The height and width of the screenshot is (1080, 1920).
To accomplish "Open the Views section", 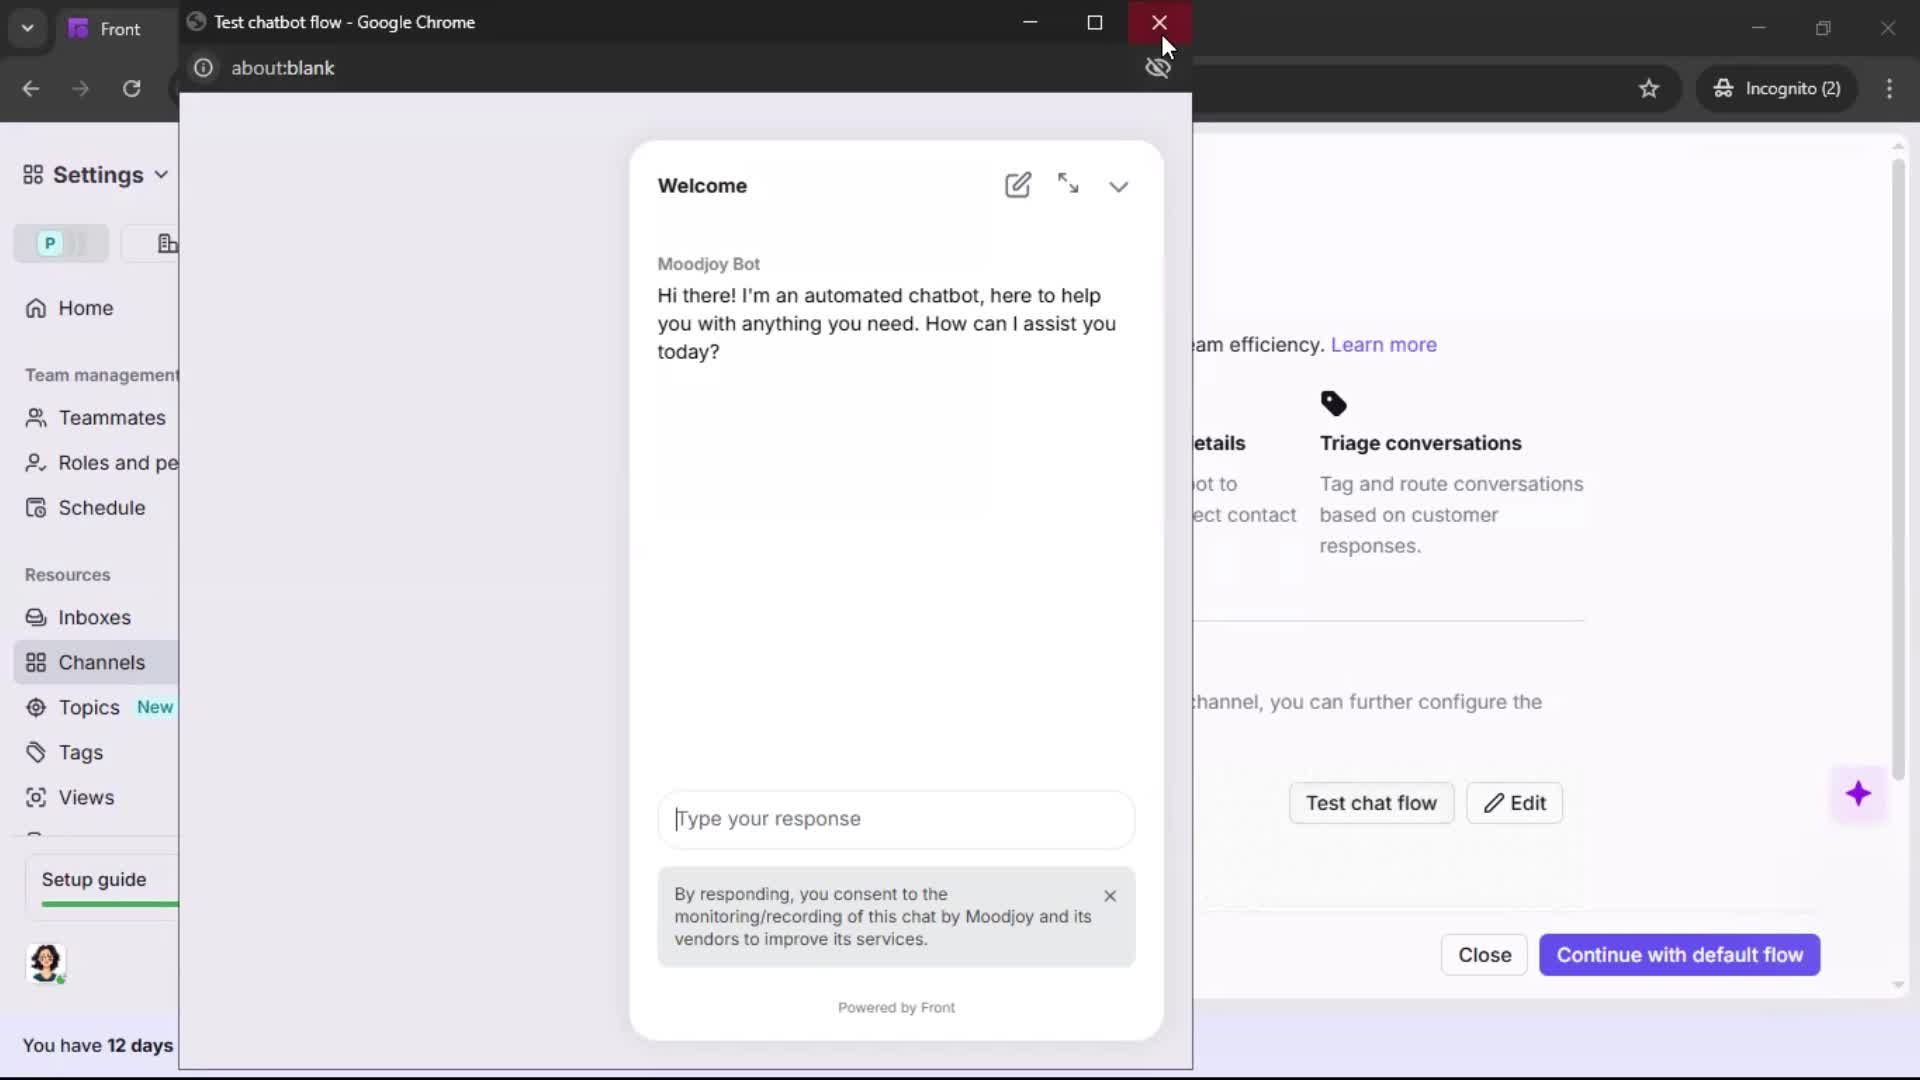I will tap(87, 797).
